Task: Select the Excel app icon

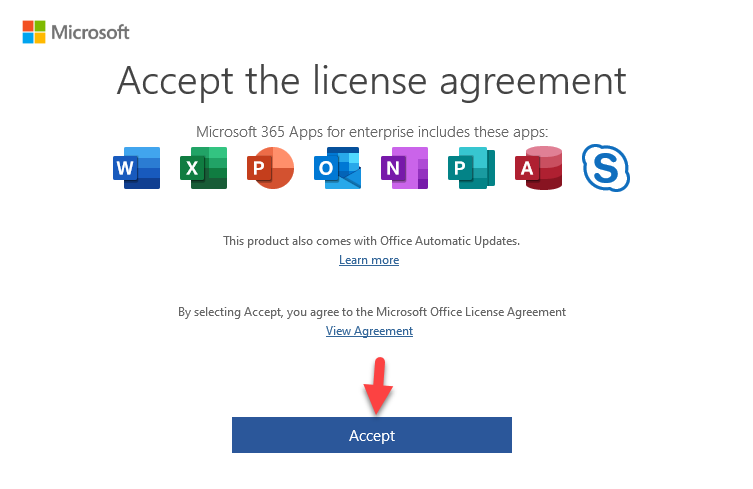Action: tap(203, 168)
